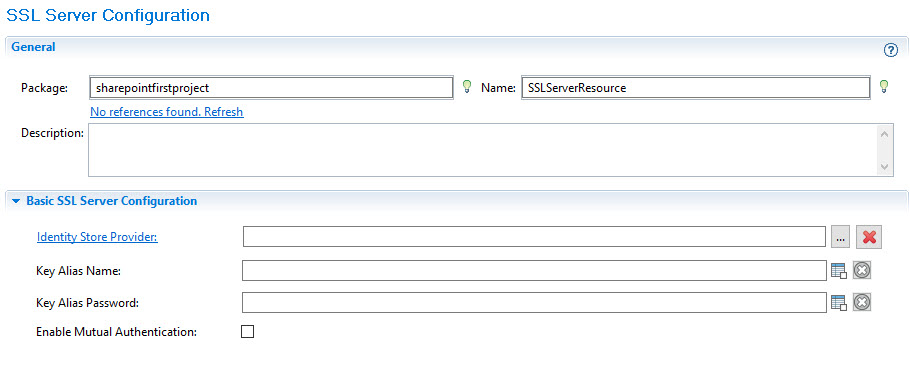Open the Identity Store Provider link
This screenshot has height=384, width=910.
point(97,237)
